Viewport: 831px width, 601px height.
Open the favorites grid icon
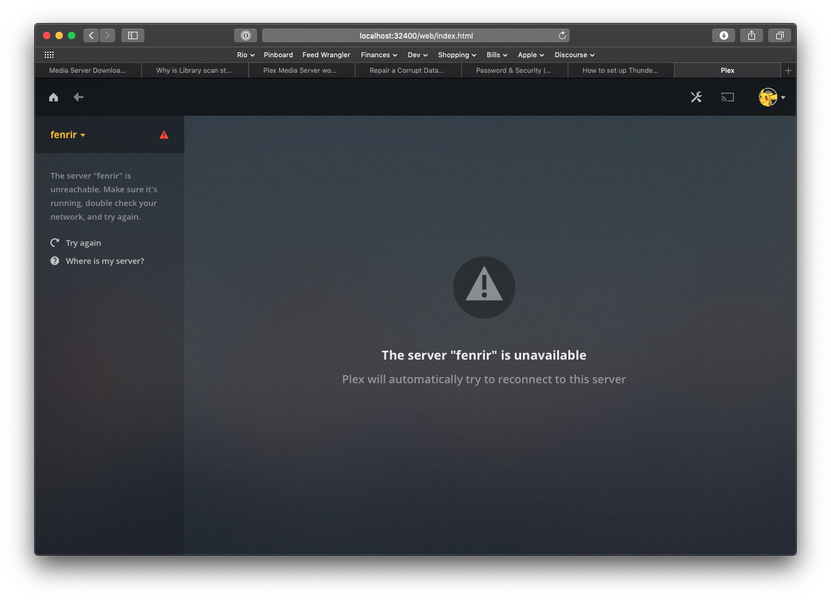(x=49, y=55)
